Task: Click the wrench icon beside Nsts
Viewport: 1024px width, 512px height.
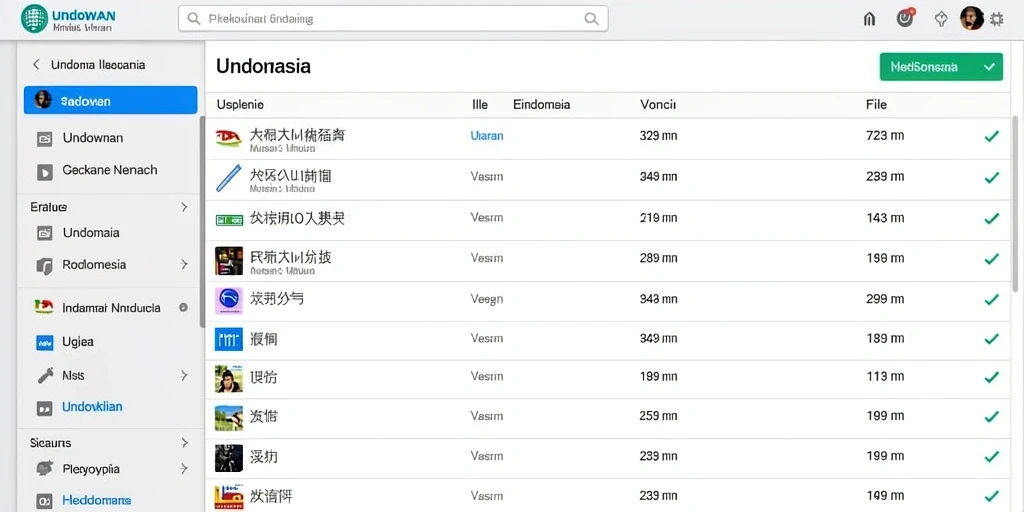Action: [45, 376]
